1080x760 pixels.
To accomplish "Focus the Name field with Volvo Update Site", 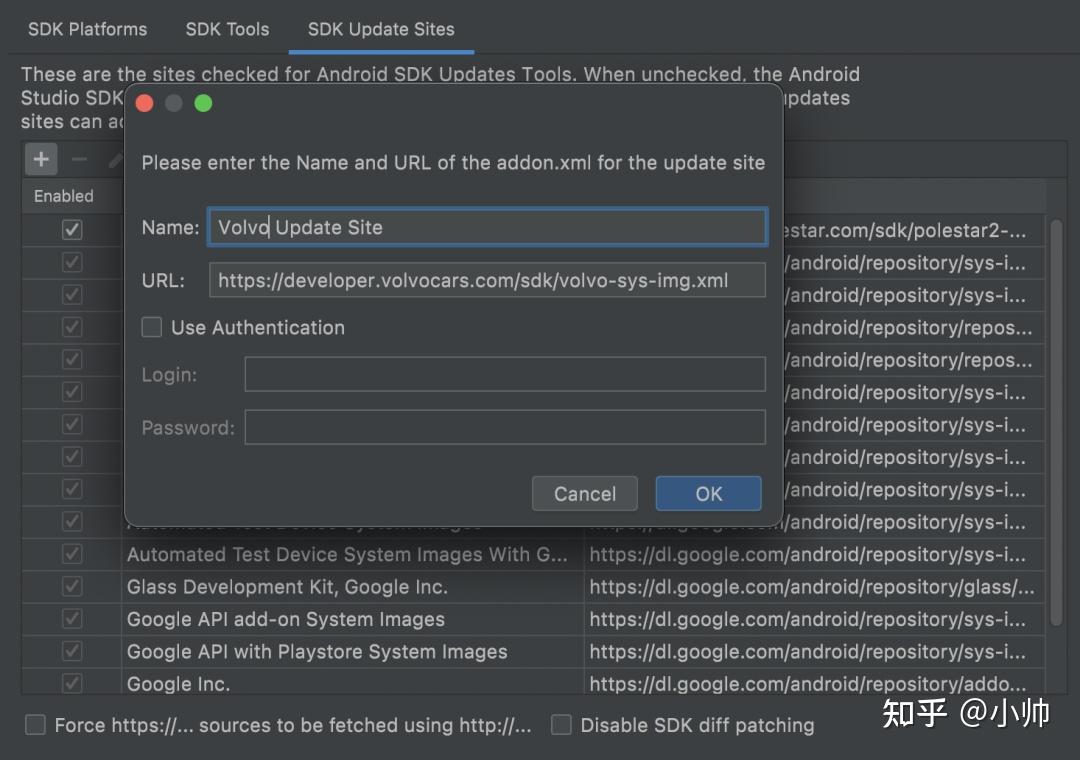I will click(x=487, y=227).
